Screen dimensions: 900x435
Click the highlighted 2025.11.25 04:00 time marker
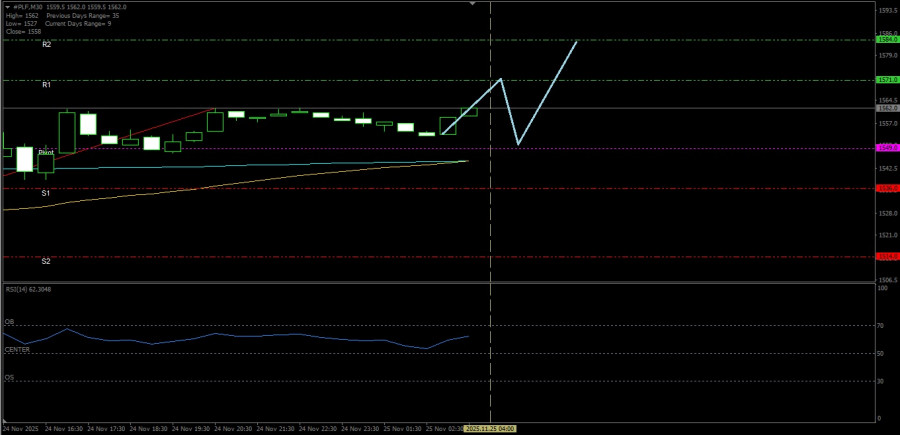coord(490,428)
